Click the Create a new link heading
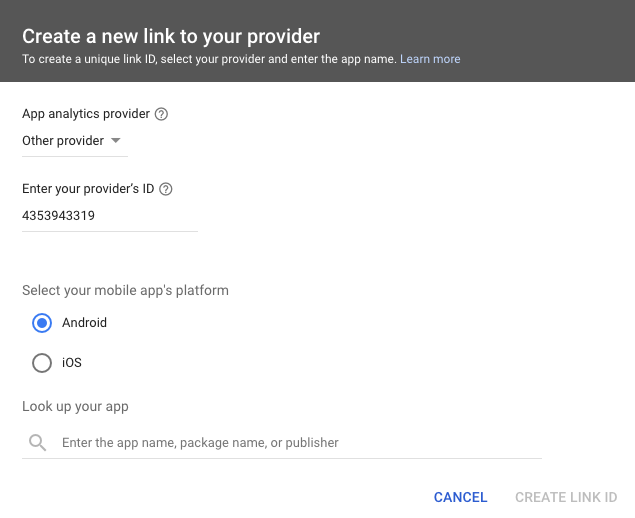The height and width of the screenshot is (518, 635). pos(171,37)
